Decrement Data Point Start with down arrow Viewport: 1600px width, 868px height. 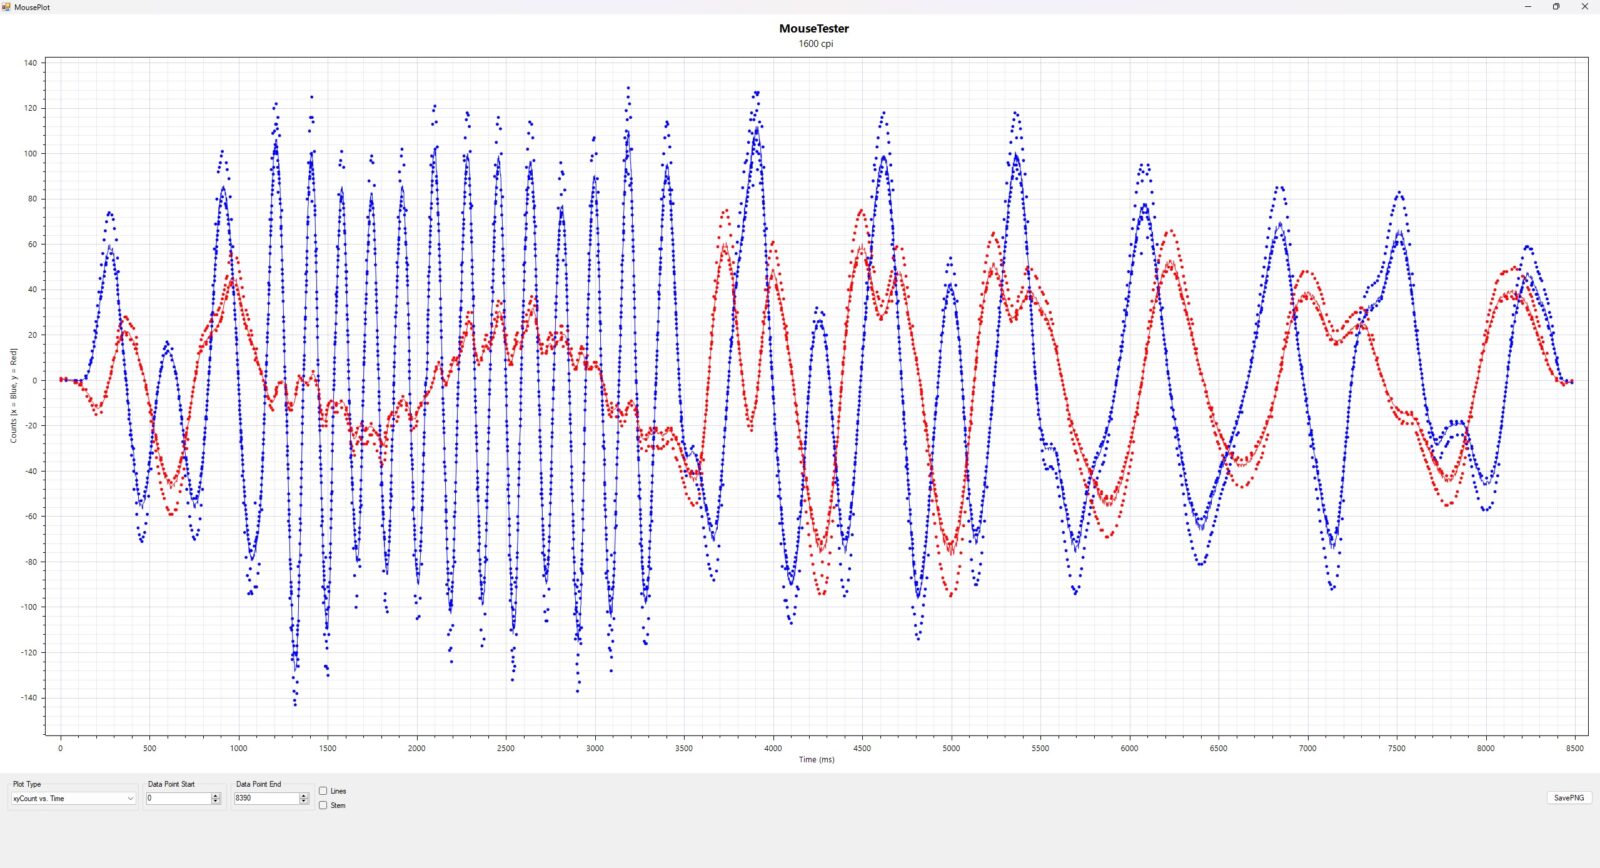click(x=216, y=801)
